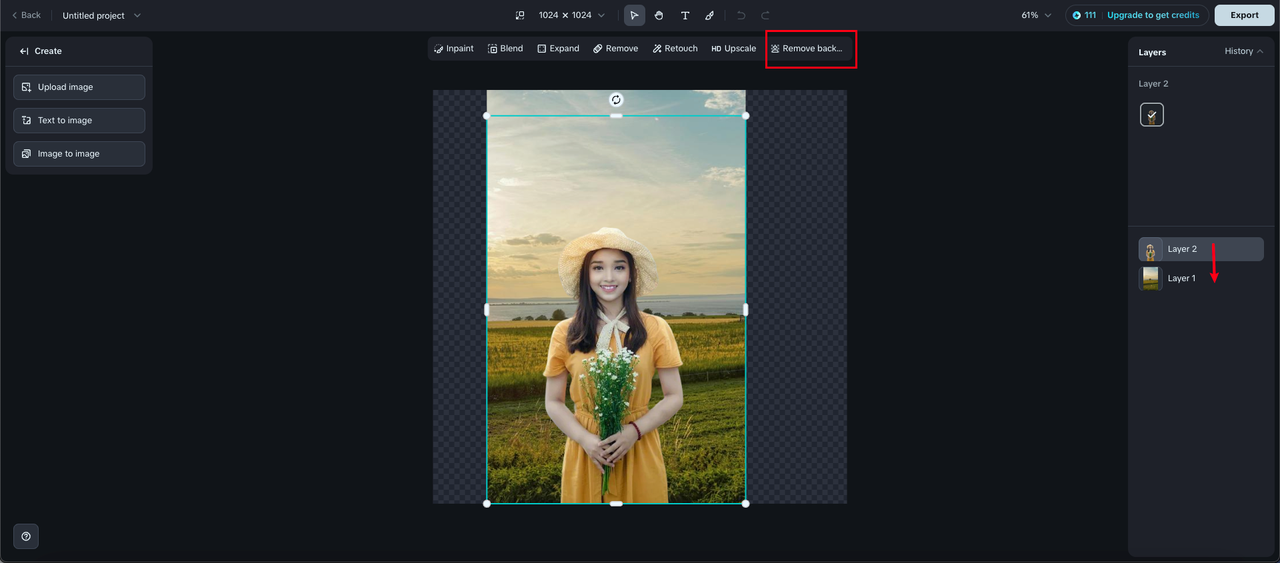1280x563 pixels.
Task: Click the Layer 2 preview thumbnail
Action: point(1152,115)
